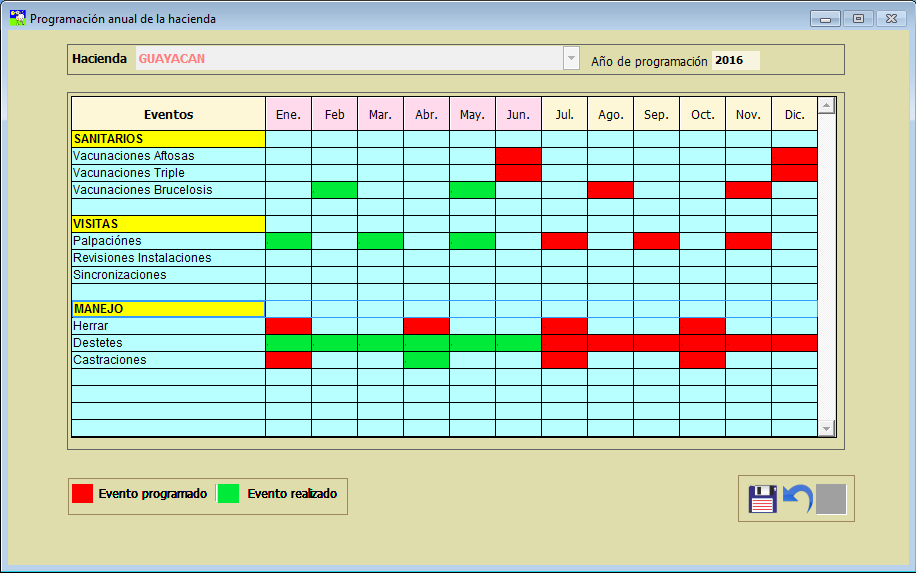Toggle Castraciones cell for April
This screenshot has width=916, height=573.
pos(426,360)
